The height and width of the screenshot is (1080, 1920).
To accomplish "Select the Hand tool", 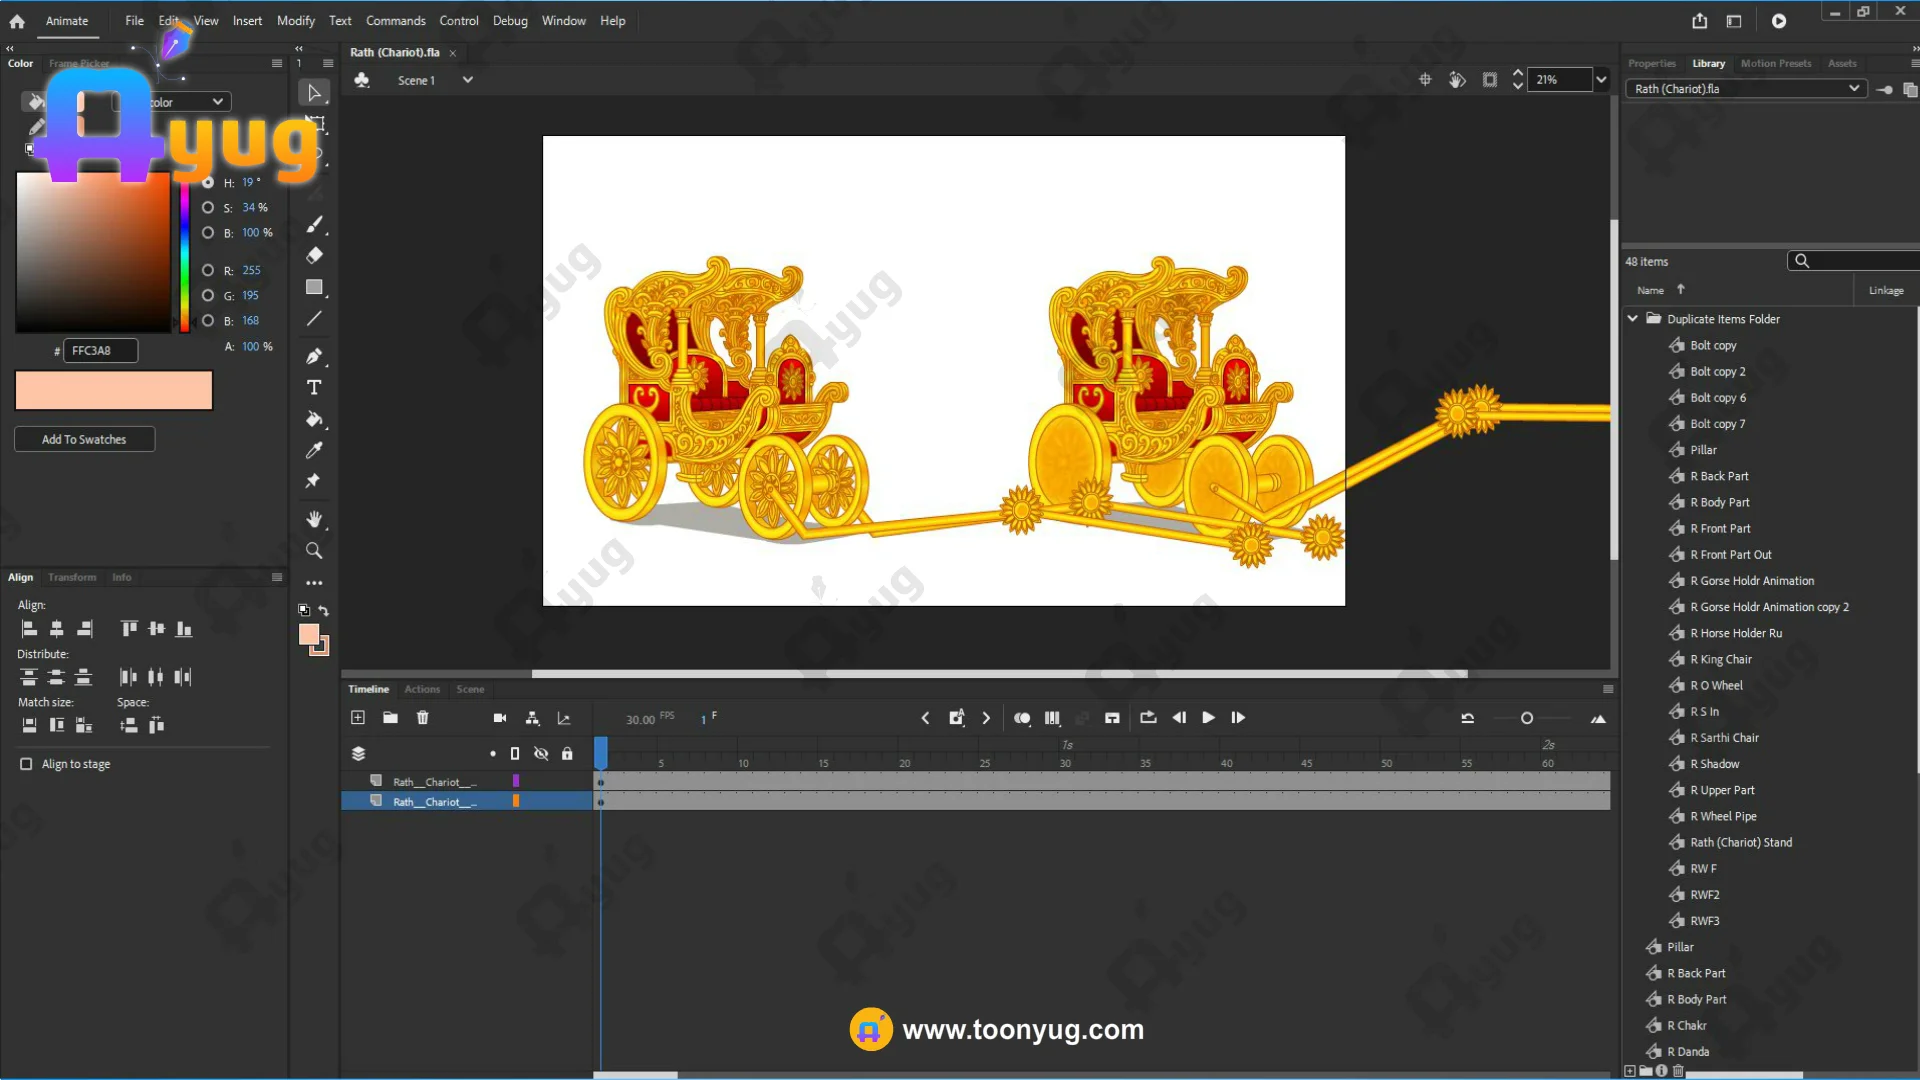I will point(314,519).
